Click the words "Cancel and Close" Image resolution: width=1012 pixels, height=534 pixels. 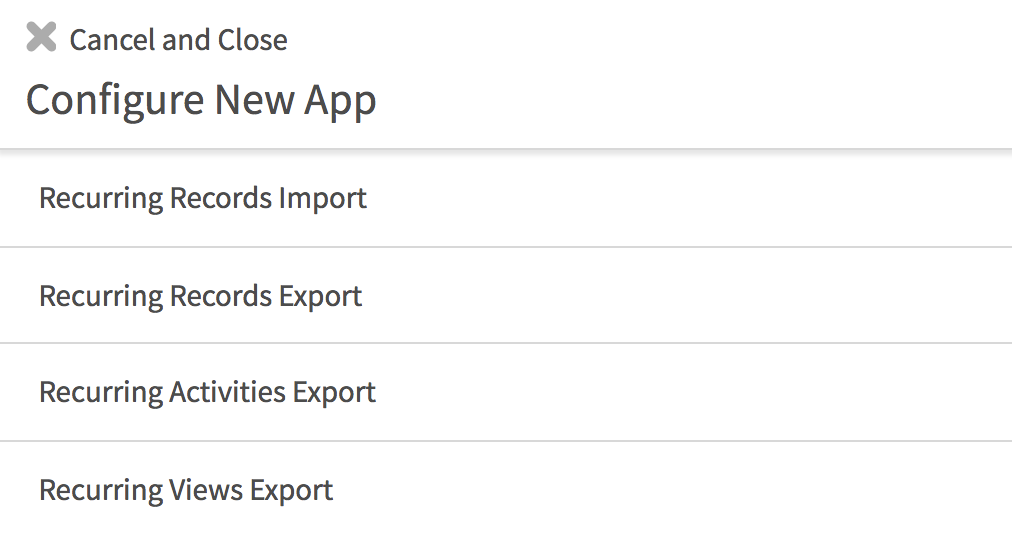click(x=178, y=41)
